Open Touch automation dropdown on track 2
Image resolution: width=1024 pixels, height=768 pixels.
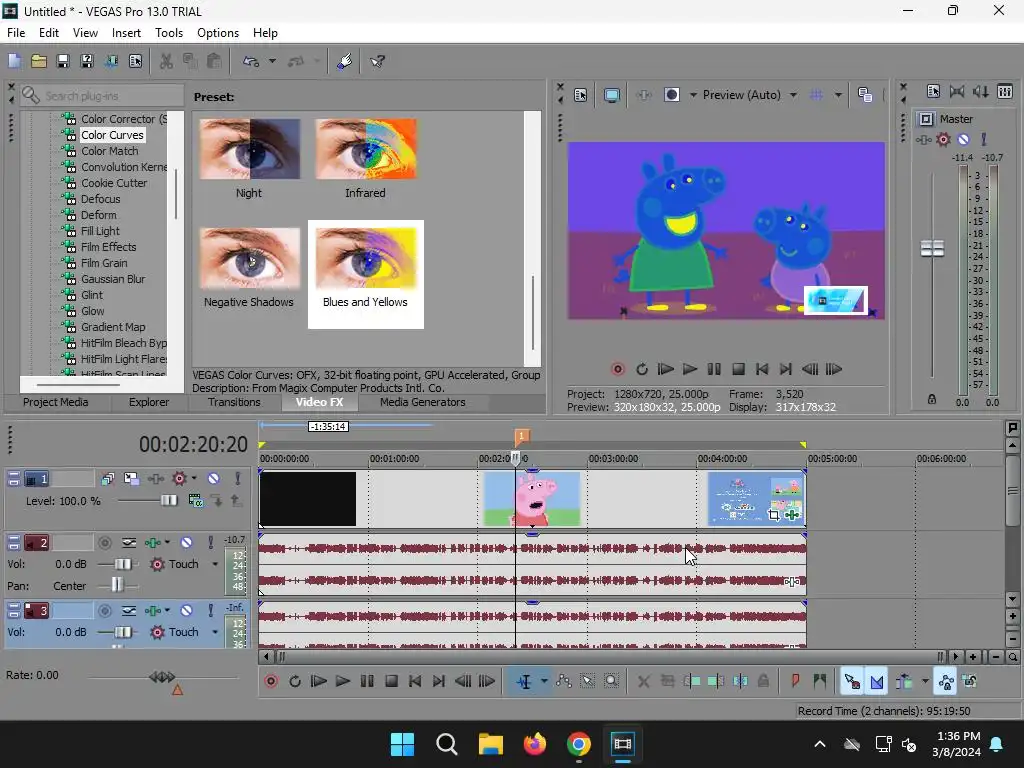[215, 564]
